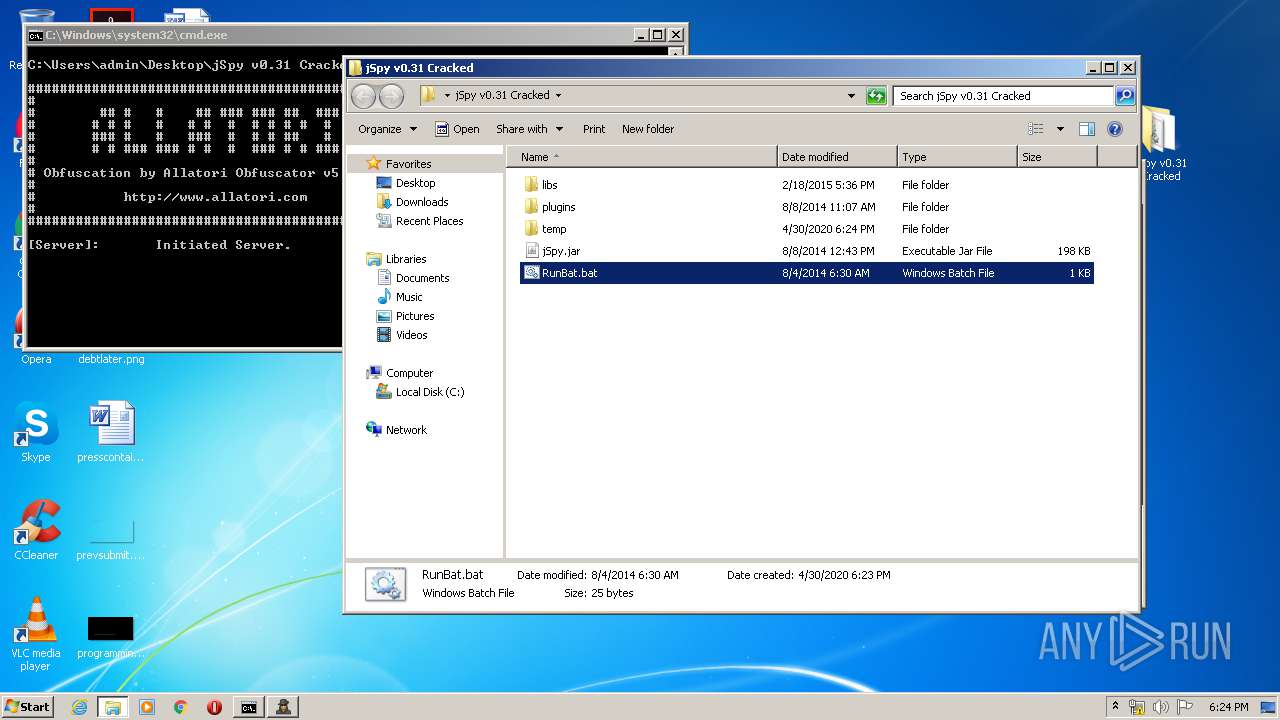1280x720 pixels.
Task: Open VLC media player desktop shortcut
Action: (36, 634)
